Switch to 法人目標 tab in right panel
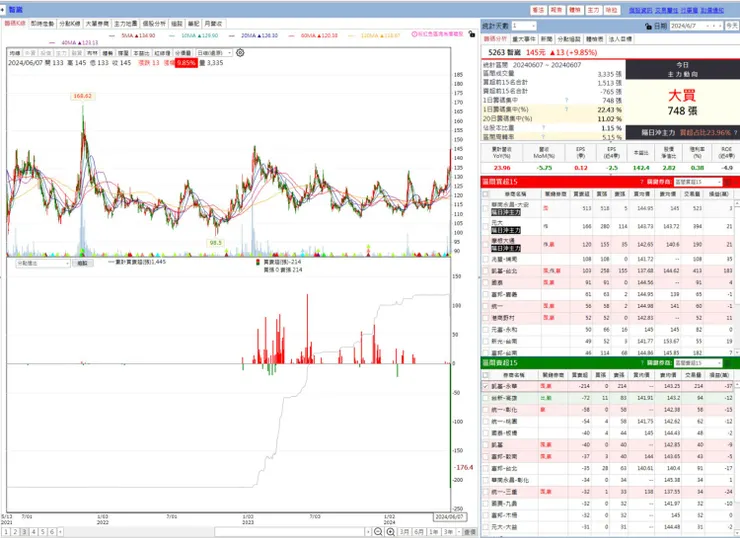The image size is (740, 538). pos(620,39)
